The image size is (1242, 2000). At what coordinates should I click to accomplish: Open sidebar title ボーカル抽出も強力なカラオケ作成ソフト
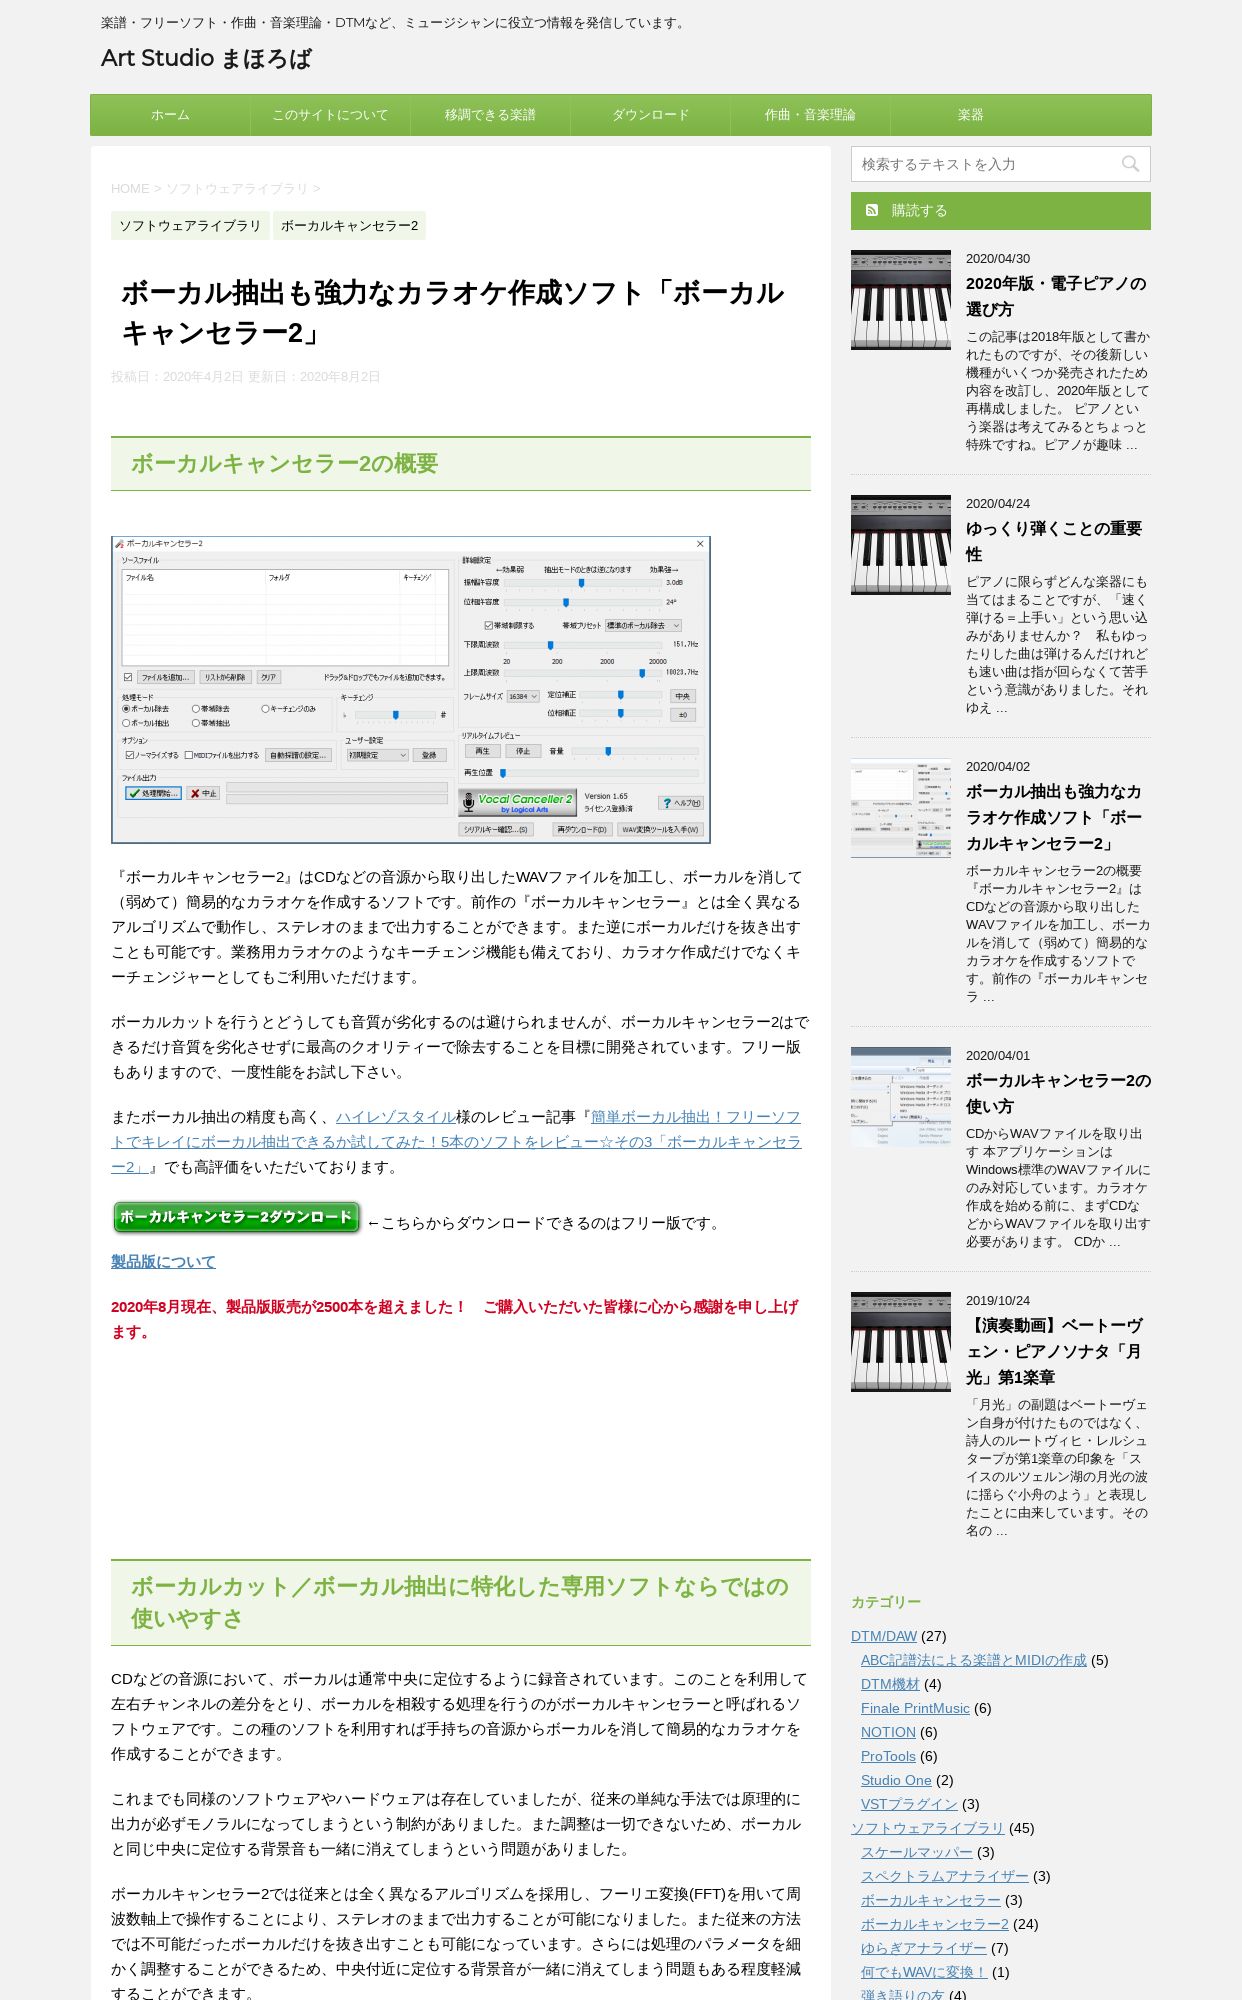pyautogui.click(x=1054, y=818)
